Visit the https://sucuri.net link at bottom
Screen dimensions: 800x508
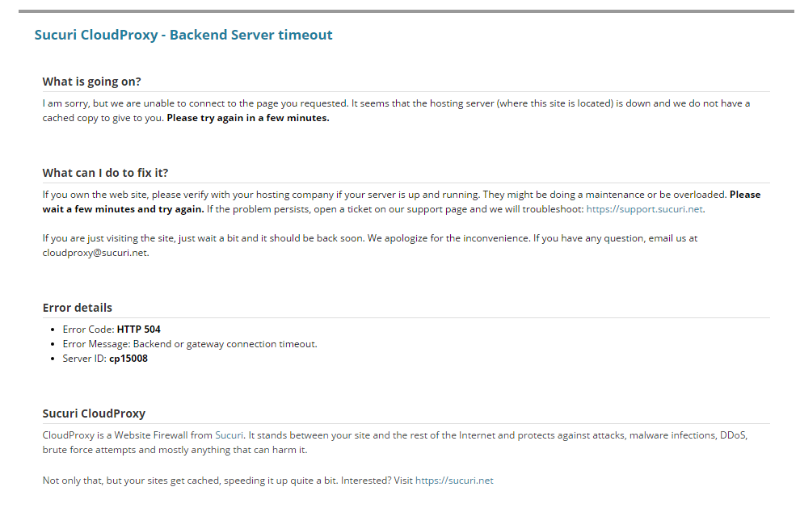click(x=454, y=481)
